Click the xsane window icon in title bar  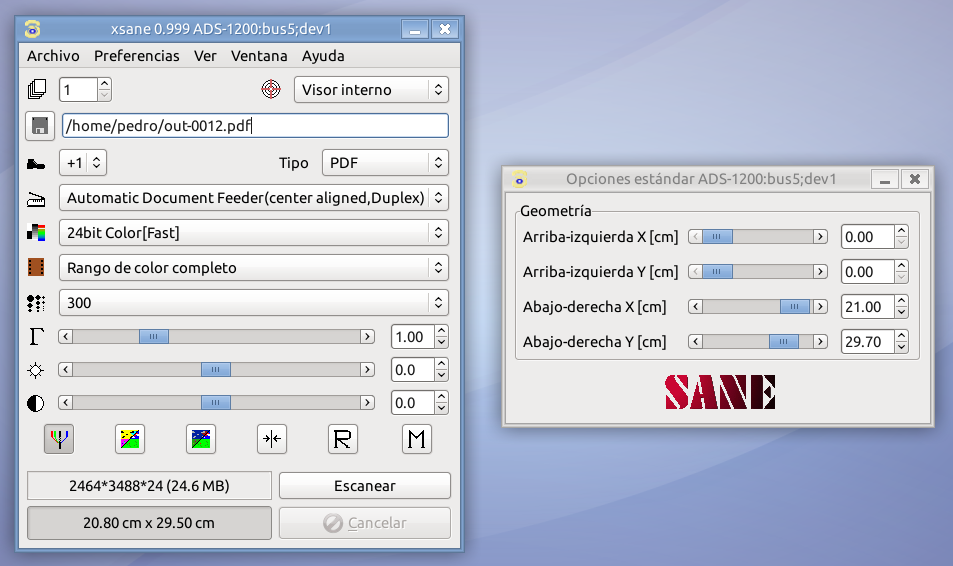pyautogui.click(x=32, y=29)
